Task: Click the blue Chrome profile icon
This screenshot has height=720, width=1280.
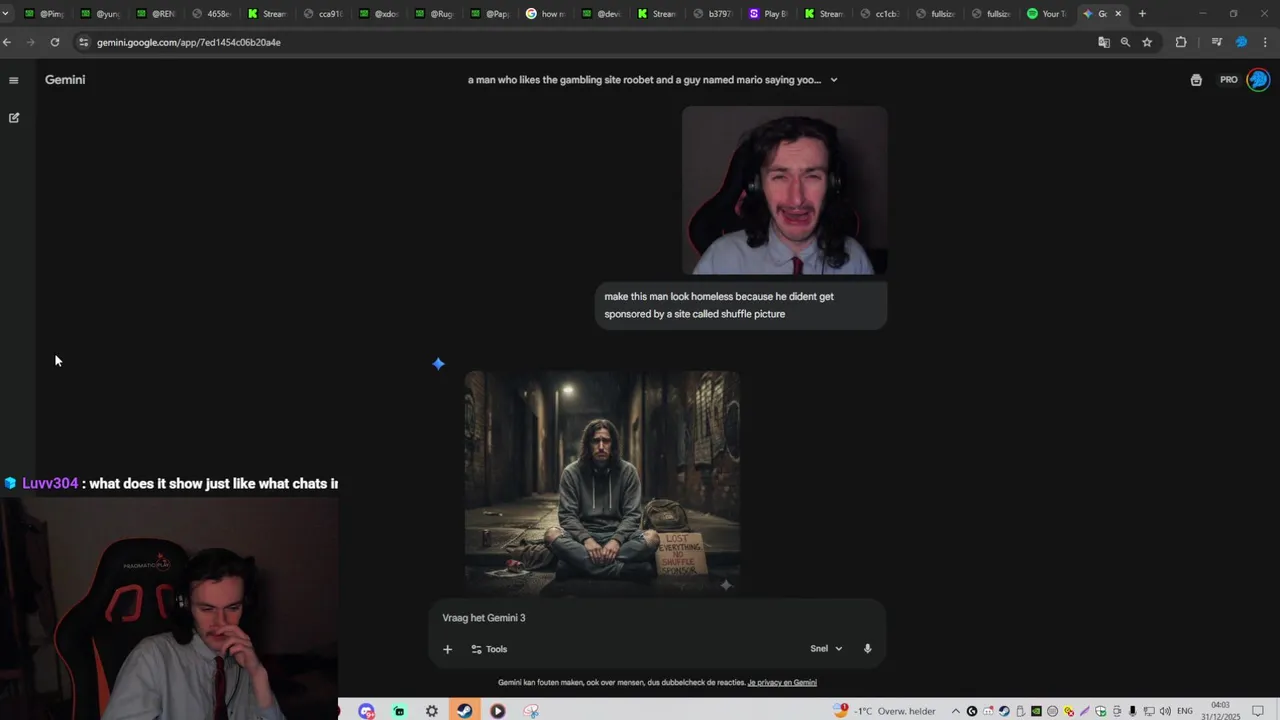Action: pyautogui.click(x=1241, y=42)
